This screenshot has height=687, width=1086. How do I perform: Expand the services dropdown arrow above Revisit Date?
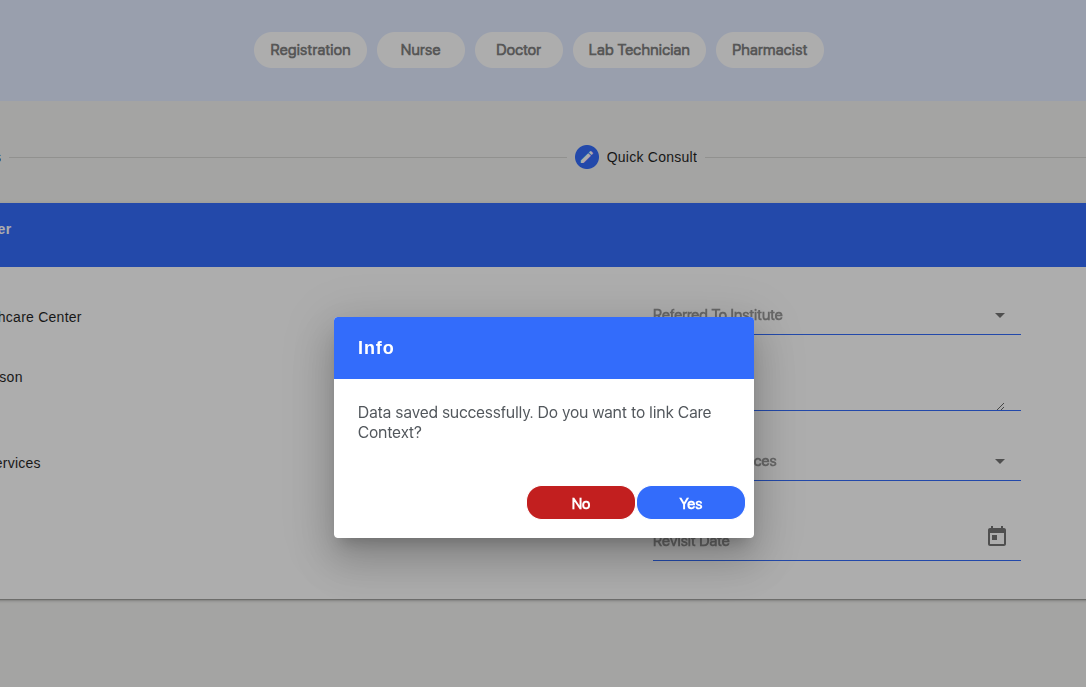point(999,462)
